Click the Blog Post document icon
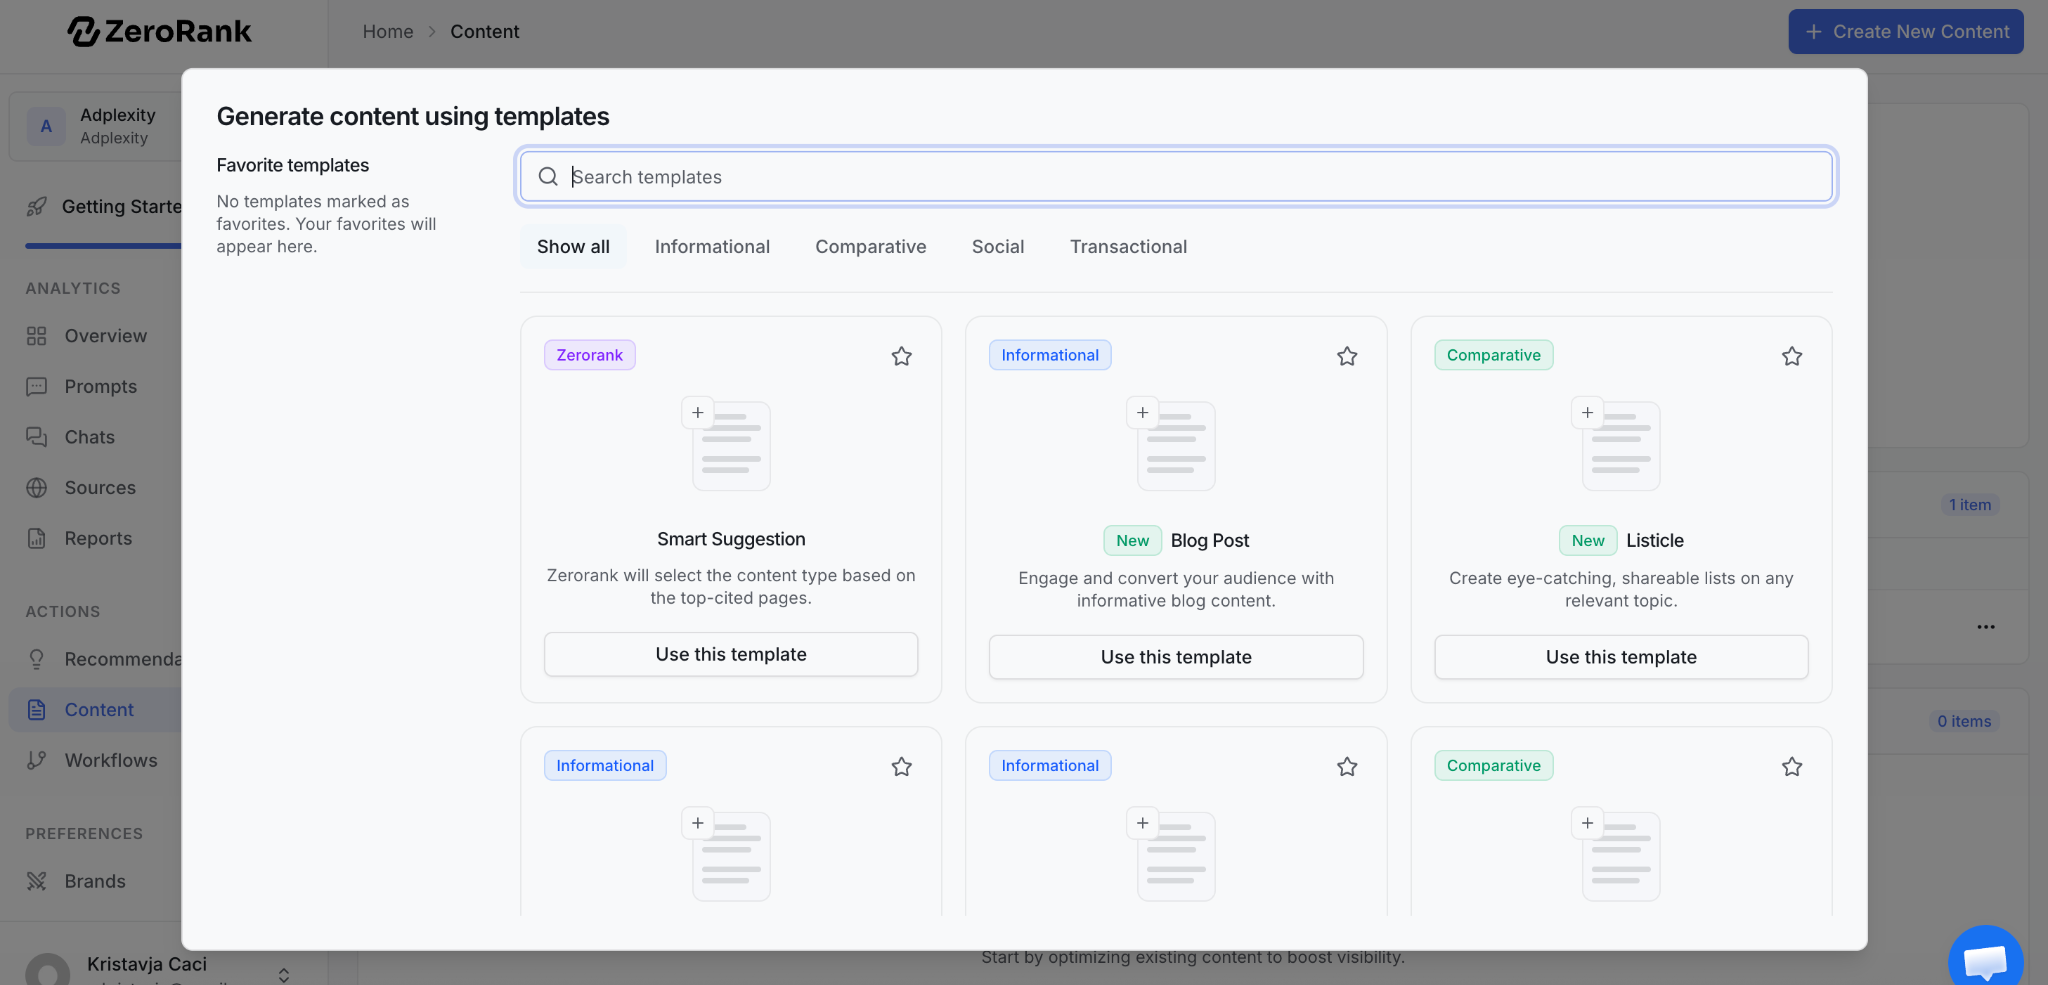Viewport: 2048px width, 985px height. click(x=1172, y=443)
